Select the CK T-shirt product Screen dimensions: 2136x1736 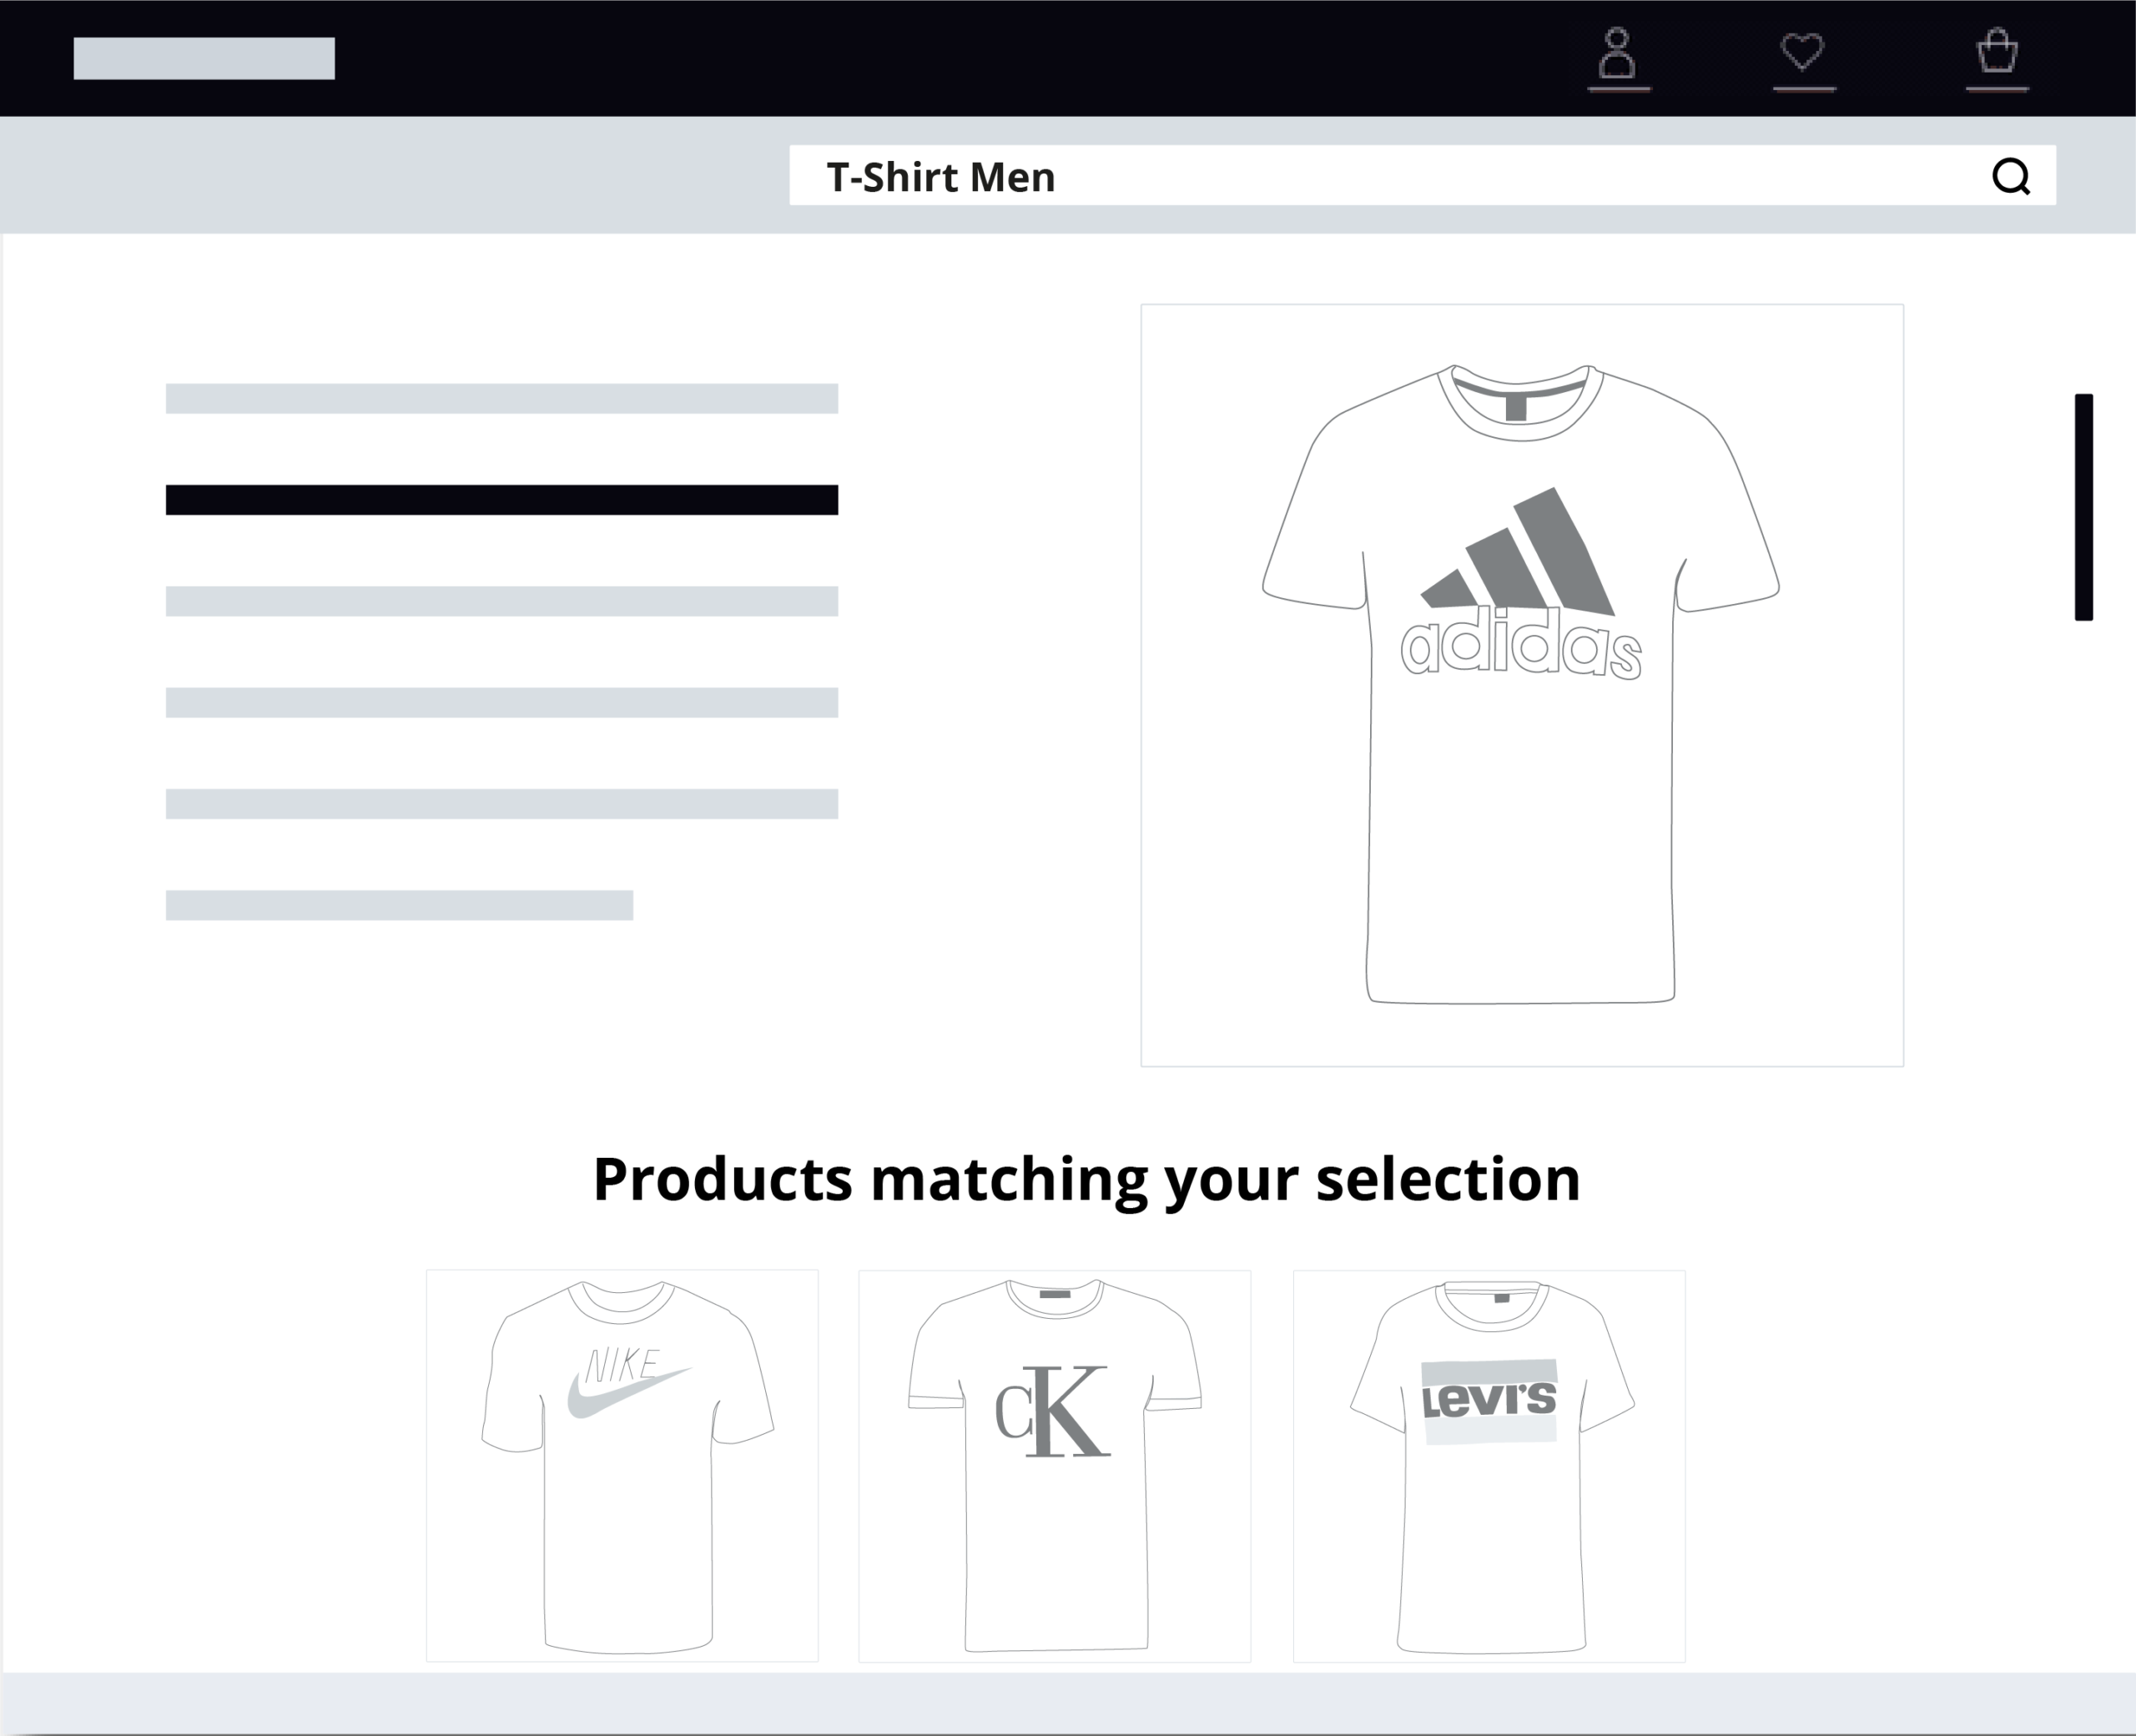pos(1055,1466)
